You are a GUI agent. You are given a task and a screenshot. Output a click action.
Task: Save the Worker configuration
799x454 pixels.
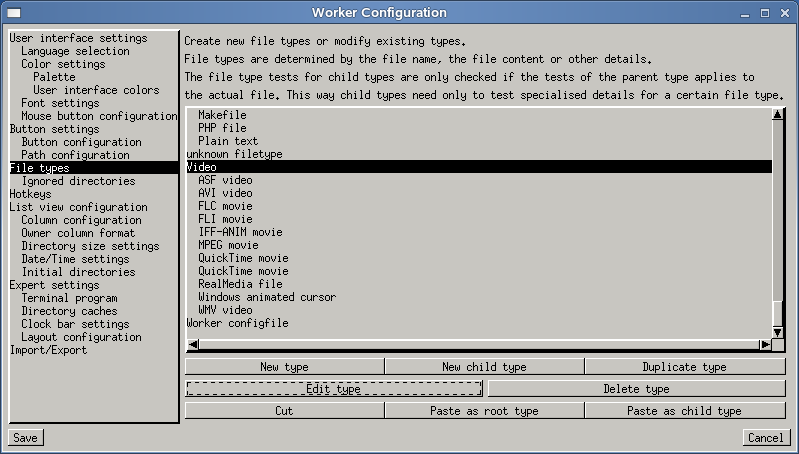[x=25, y=438]
